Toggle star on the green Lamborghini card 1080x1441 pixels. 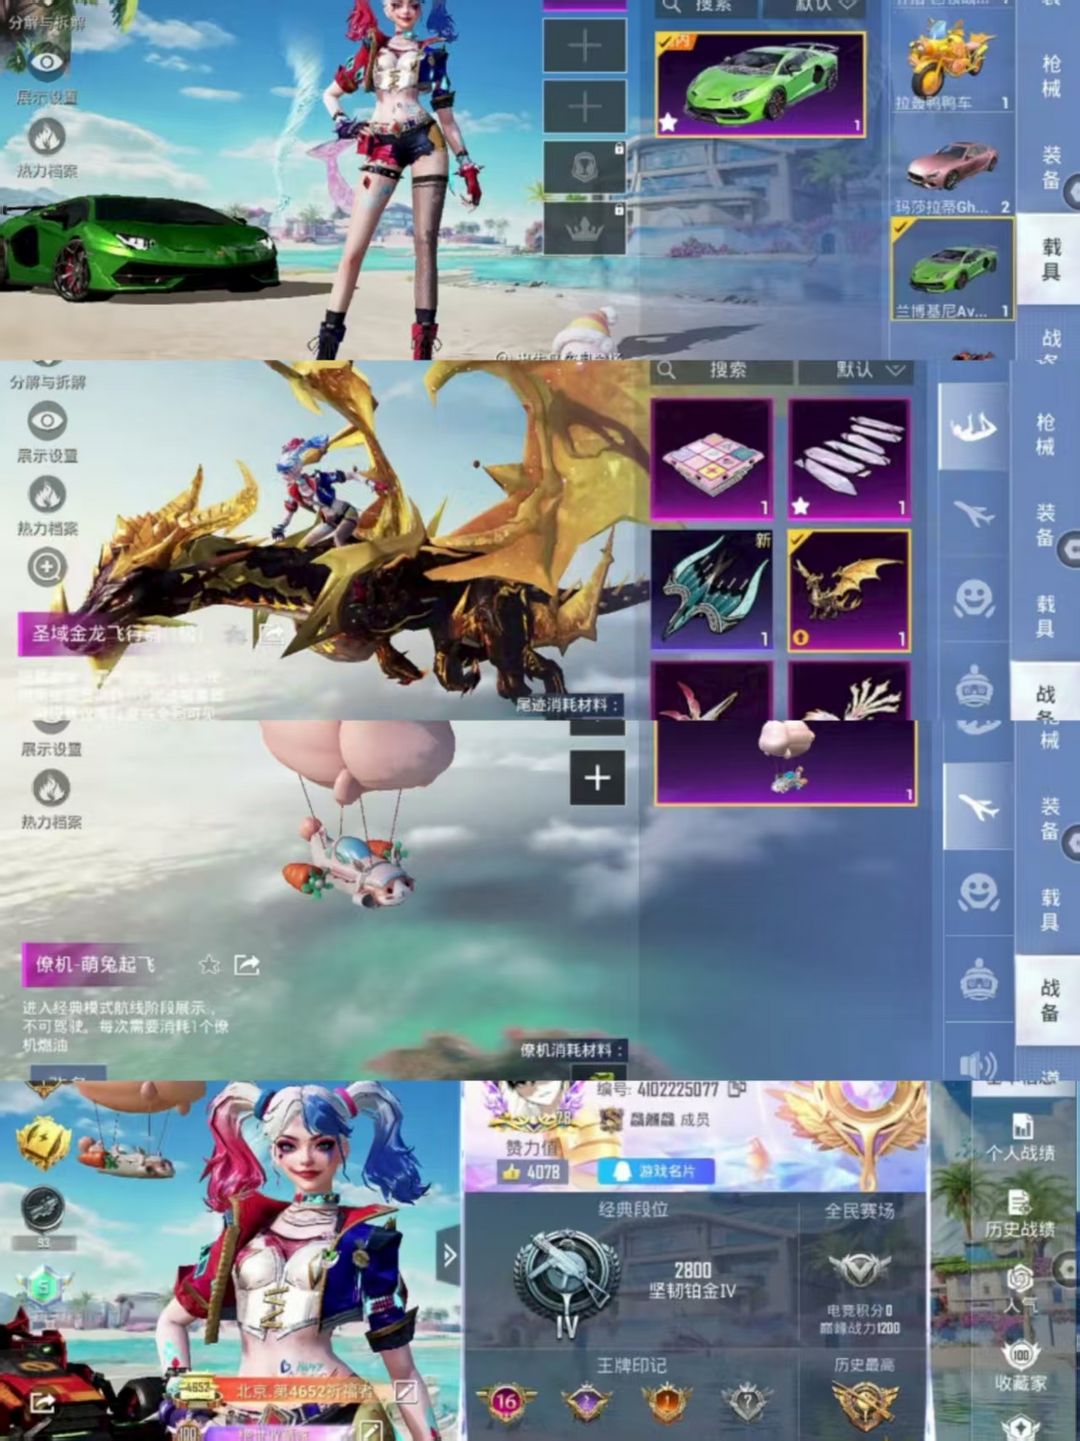tap(668, 123)
